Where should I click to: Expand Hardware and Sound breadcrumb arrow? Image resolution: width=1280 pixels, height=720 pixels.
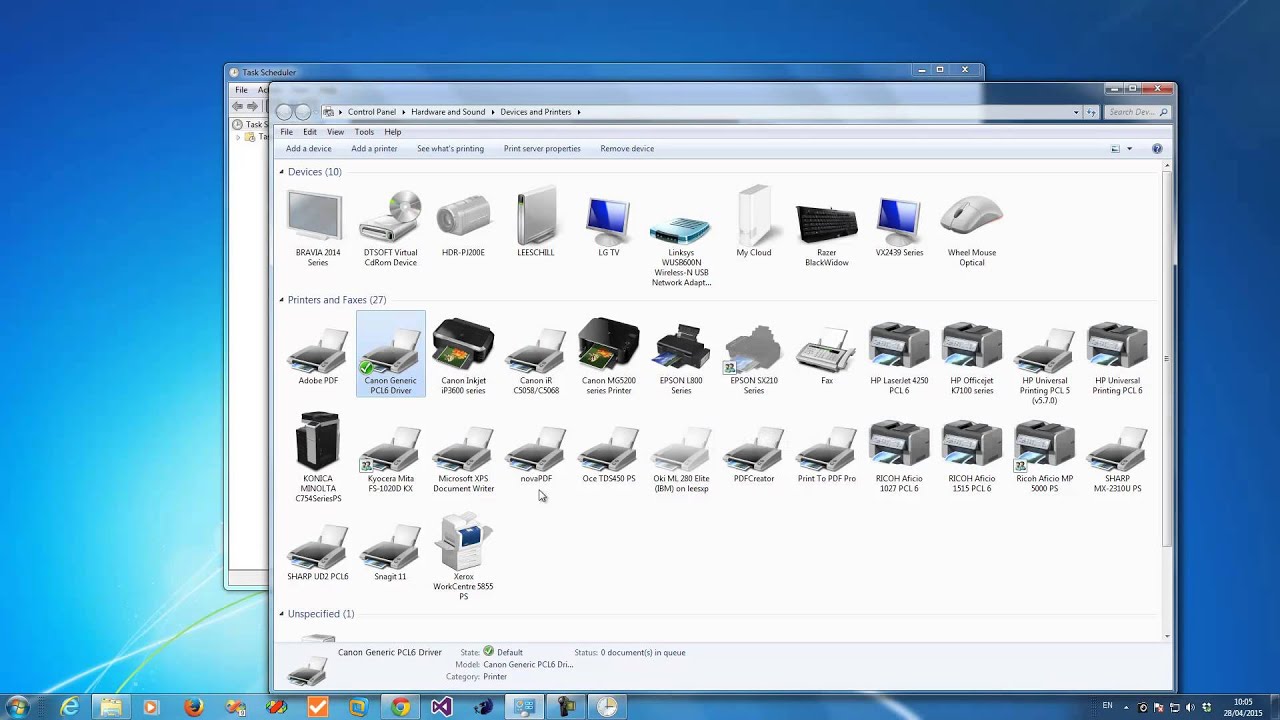pyautogui.click(x=492, y=112)
